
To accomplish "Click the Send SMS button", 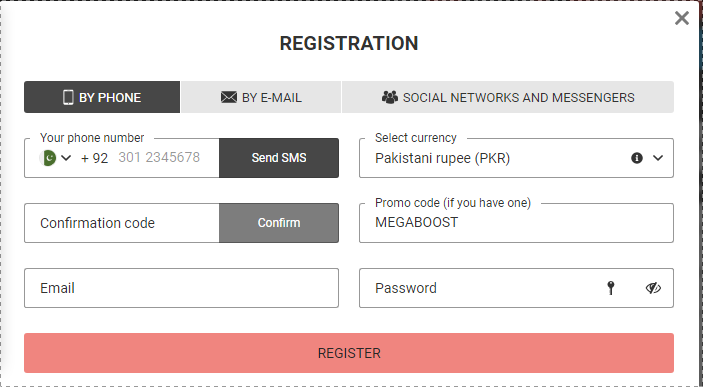I will pyautogui.click(x=279, y=158).
